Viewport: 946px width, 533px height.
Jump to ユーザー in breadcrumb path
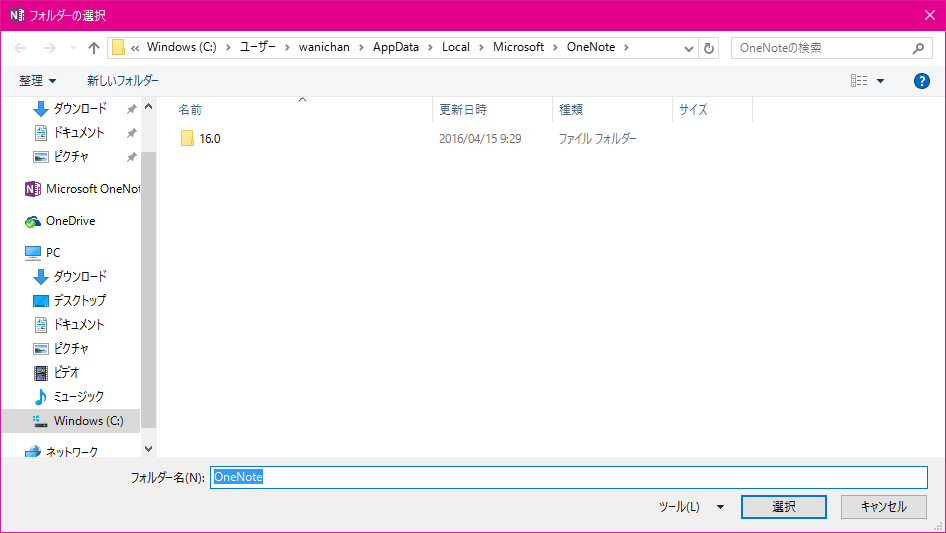258,47
